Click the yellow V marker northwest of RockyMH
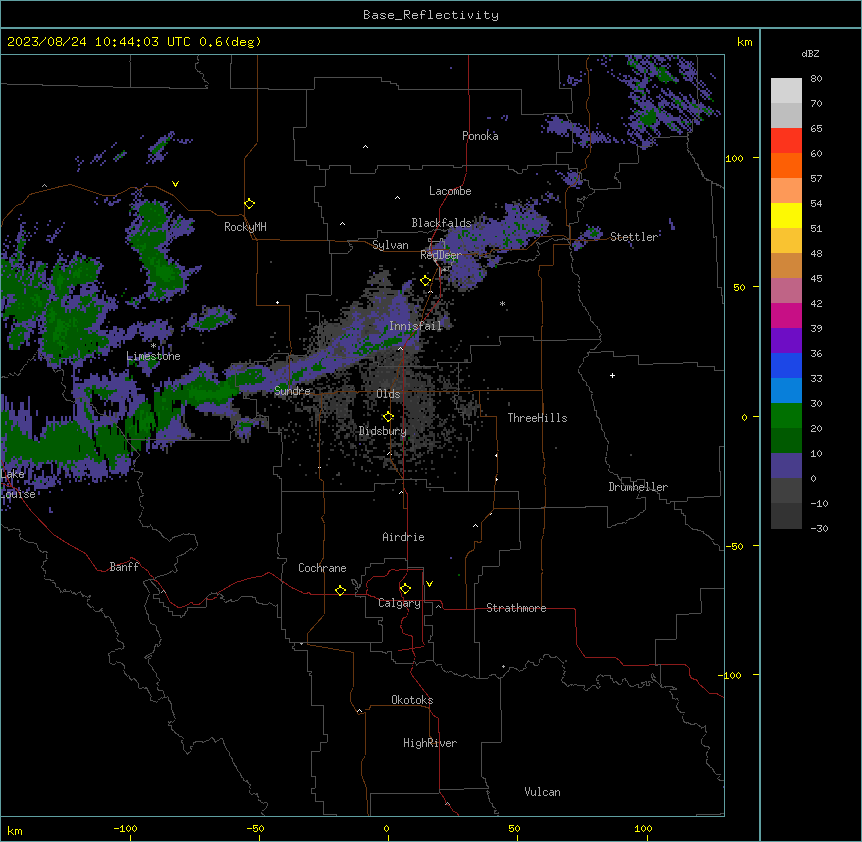Image resolution: width=862 pixels, height=842 pixels. pos(175,184)
